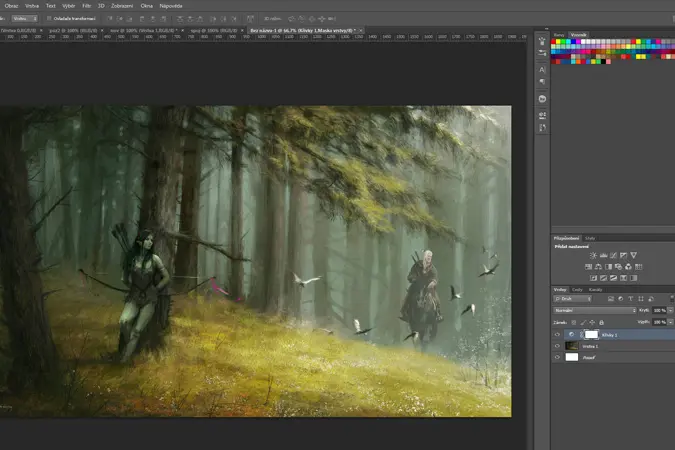Filter layers by smart objects icon
The width and height of the screenshot is (675, 450).
click(651, 299)
